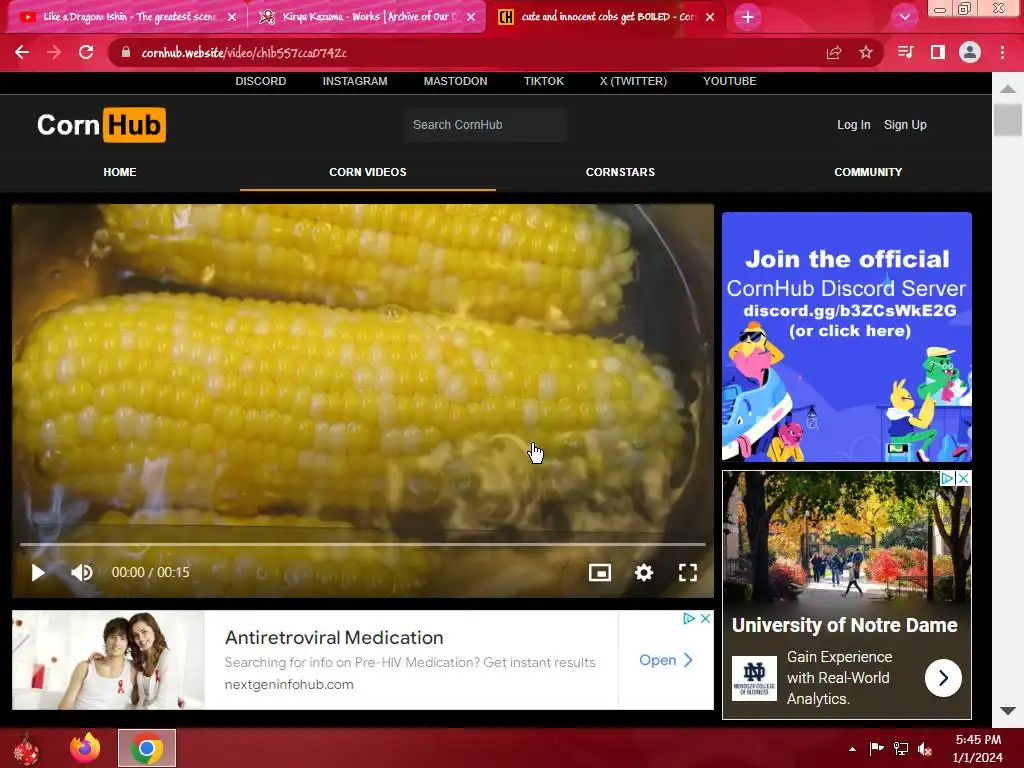
Task: Bookmark this page with the star icon
Action: click(x=866, y=52)
